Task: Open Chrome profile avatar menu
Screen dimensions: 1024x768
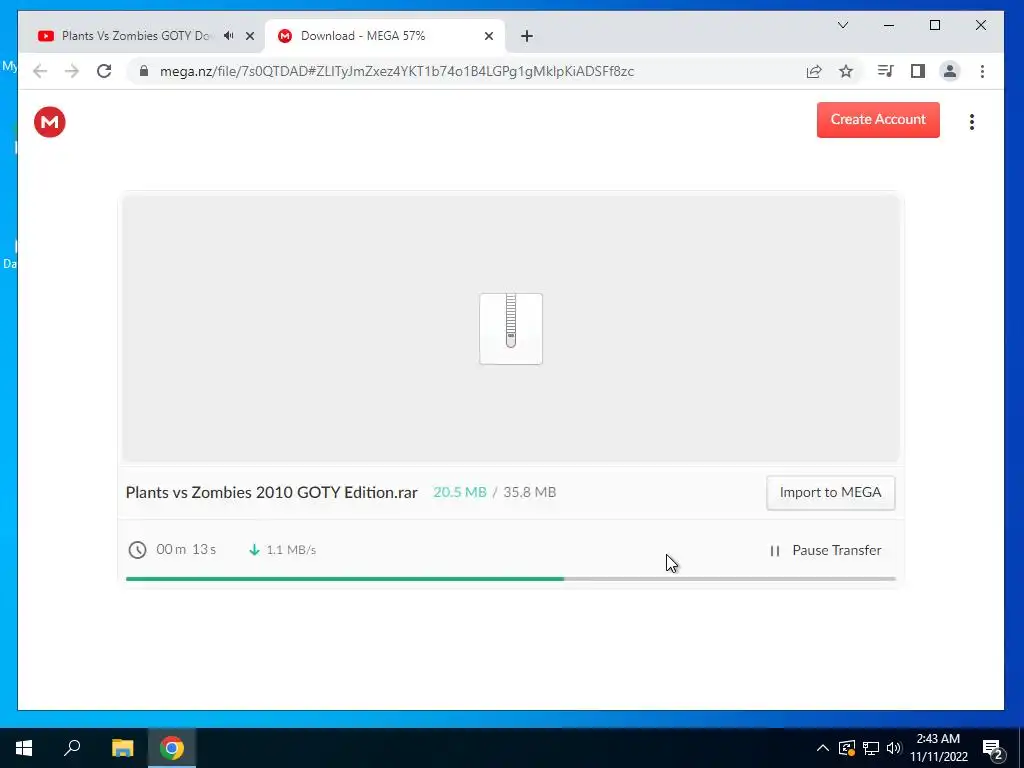Action: tap(950, 71)
